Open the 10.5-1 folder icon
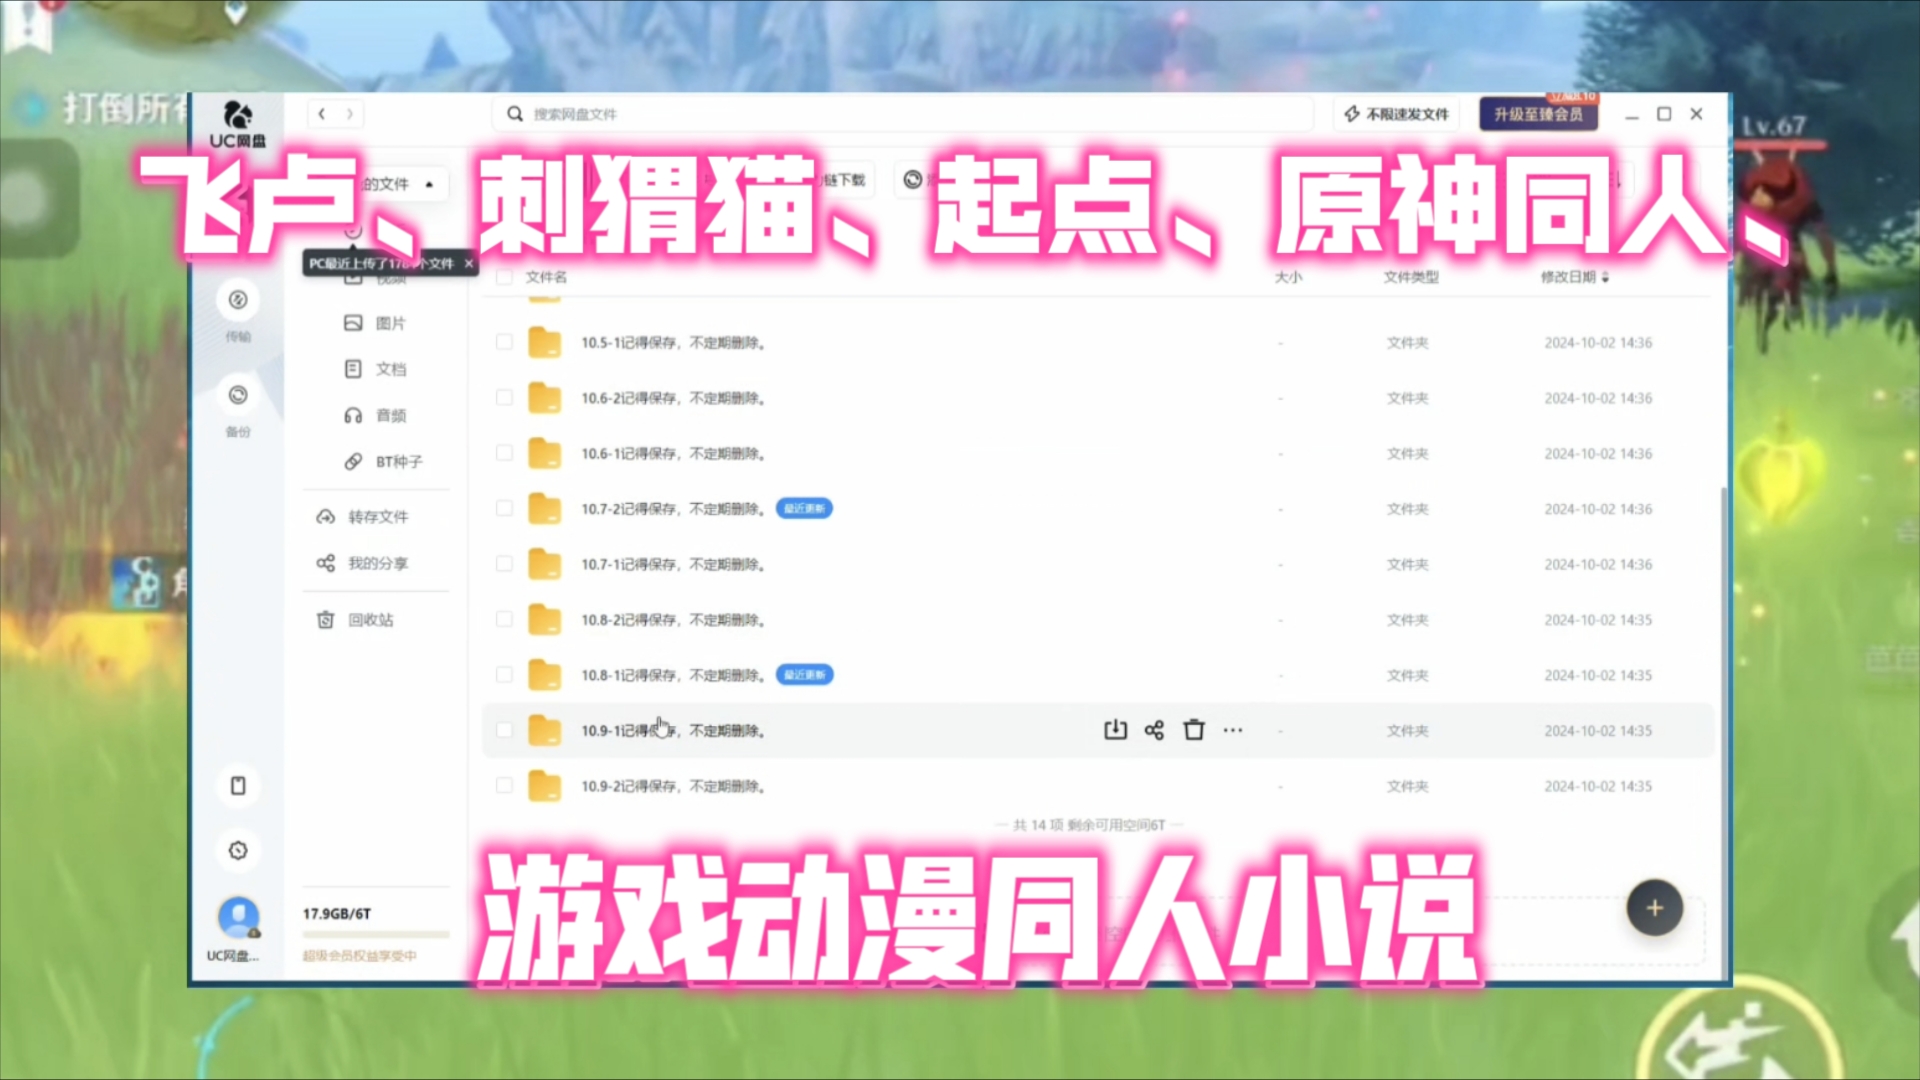 tap(545, 343)
